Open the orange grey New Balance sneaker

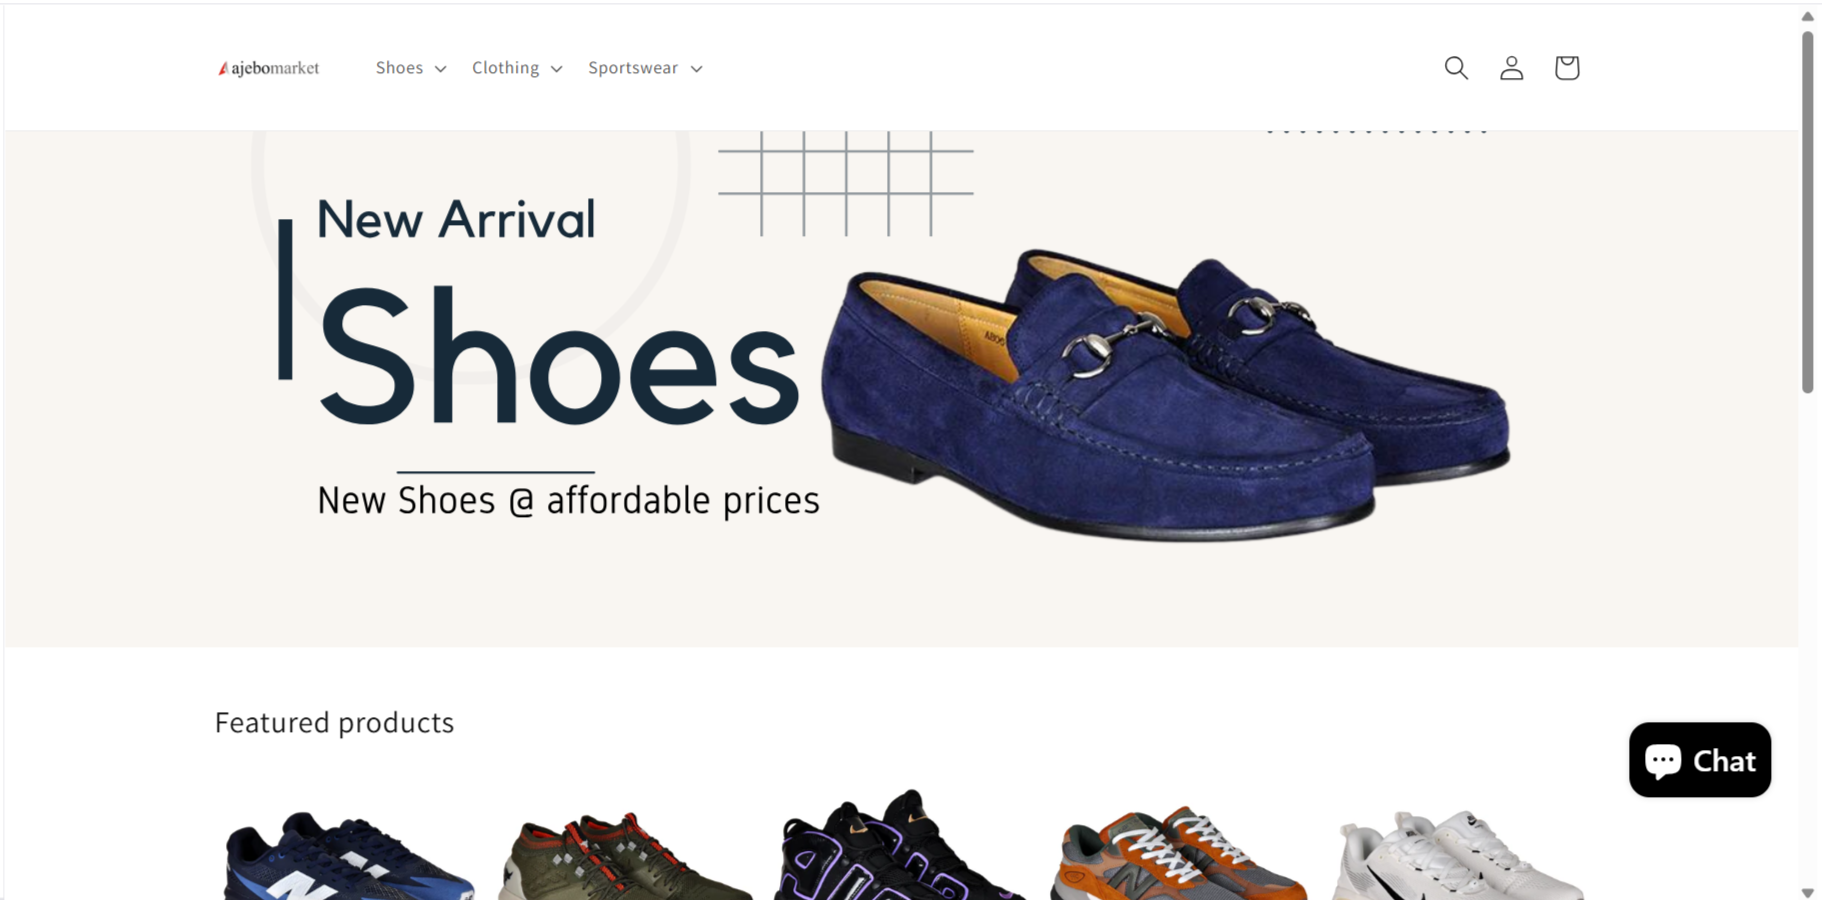tap(1178, 852)
